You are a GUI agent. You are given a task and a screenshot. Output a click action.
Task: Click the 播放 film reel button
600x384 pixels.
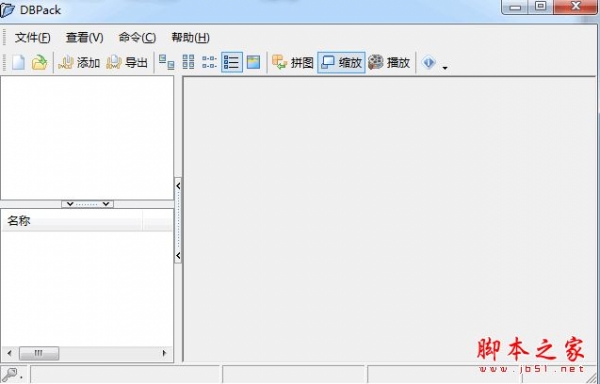click(389, 62)
